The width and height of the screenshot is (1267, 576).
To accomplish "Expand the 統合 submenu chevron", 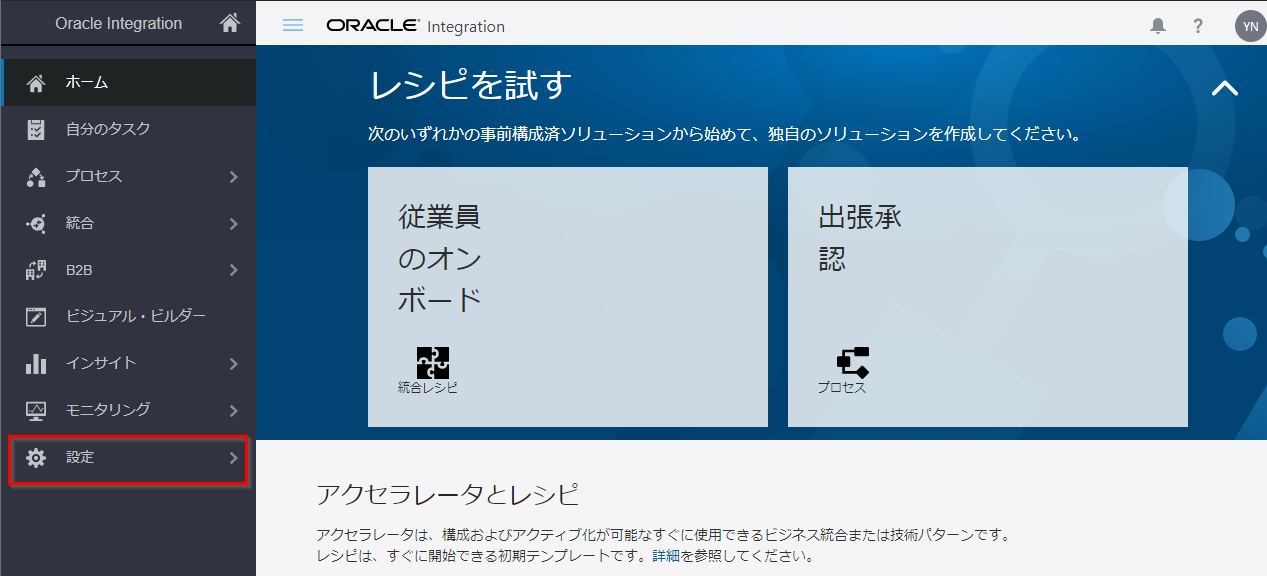I will point(233,224).
